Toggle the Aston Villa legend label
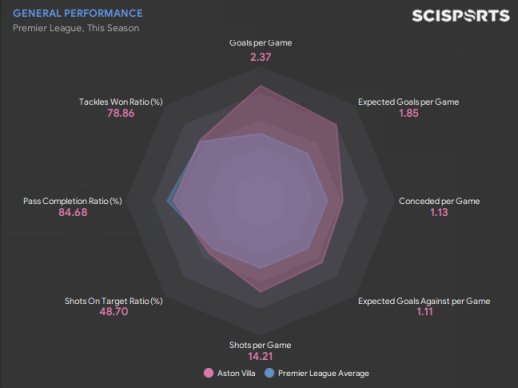518x388 pixels. pyautogui.click(x=236, y=373)
